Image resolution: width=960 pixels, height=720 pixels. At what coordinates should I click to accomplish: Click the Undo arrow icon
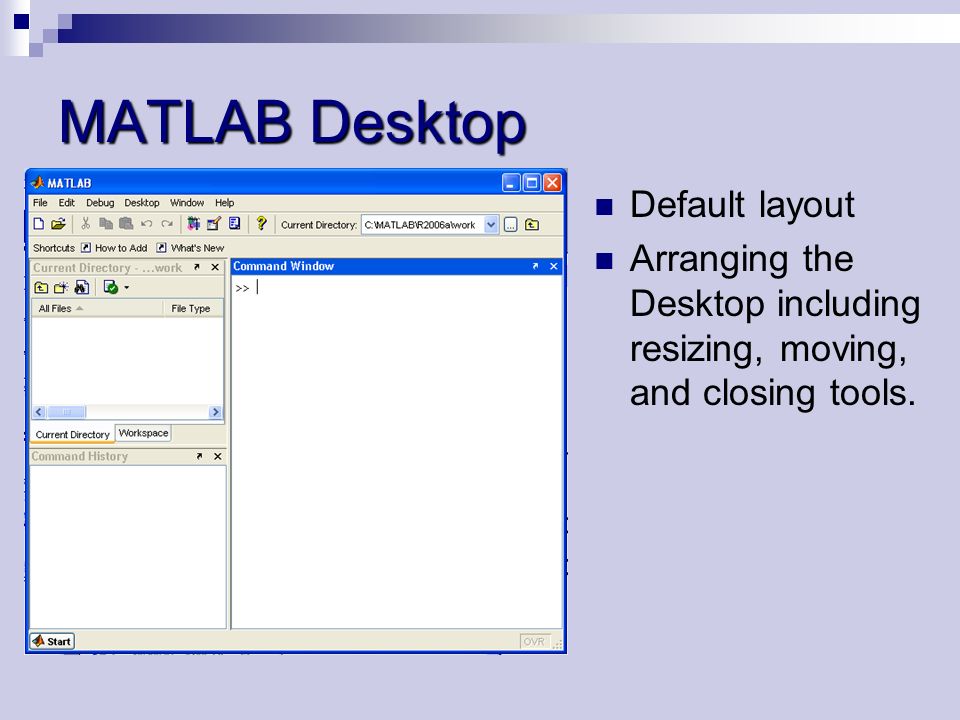click(x=146, y=224)
